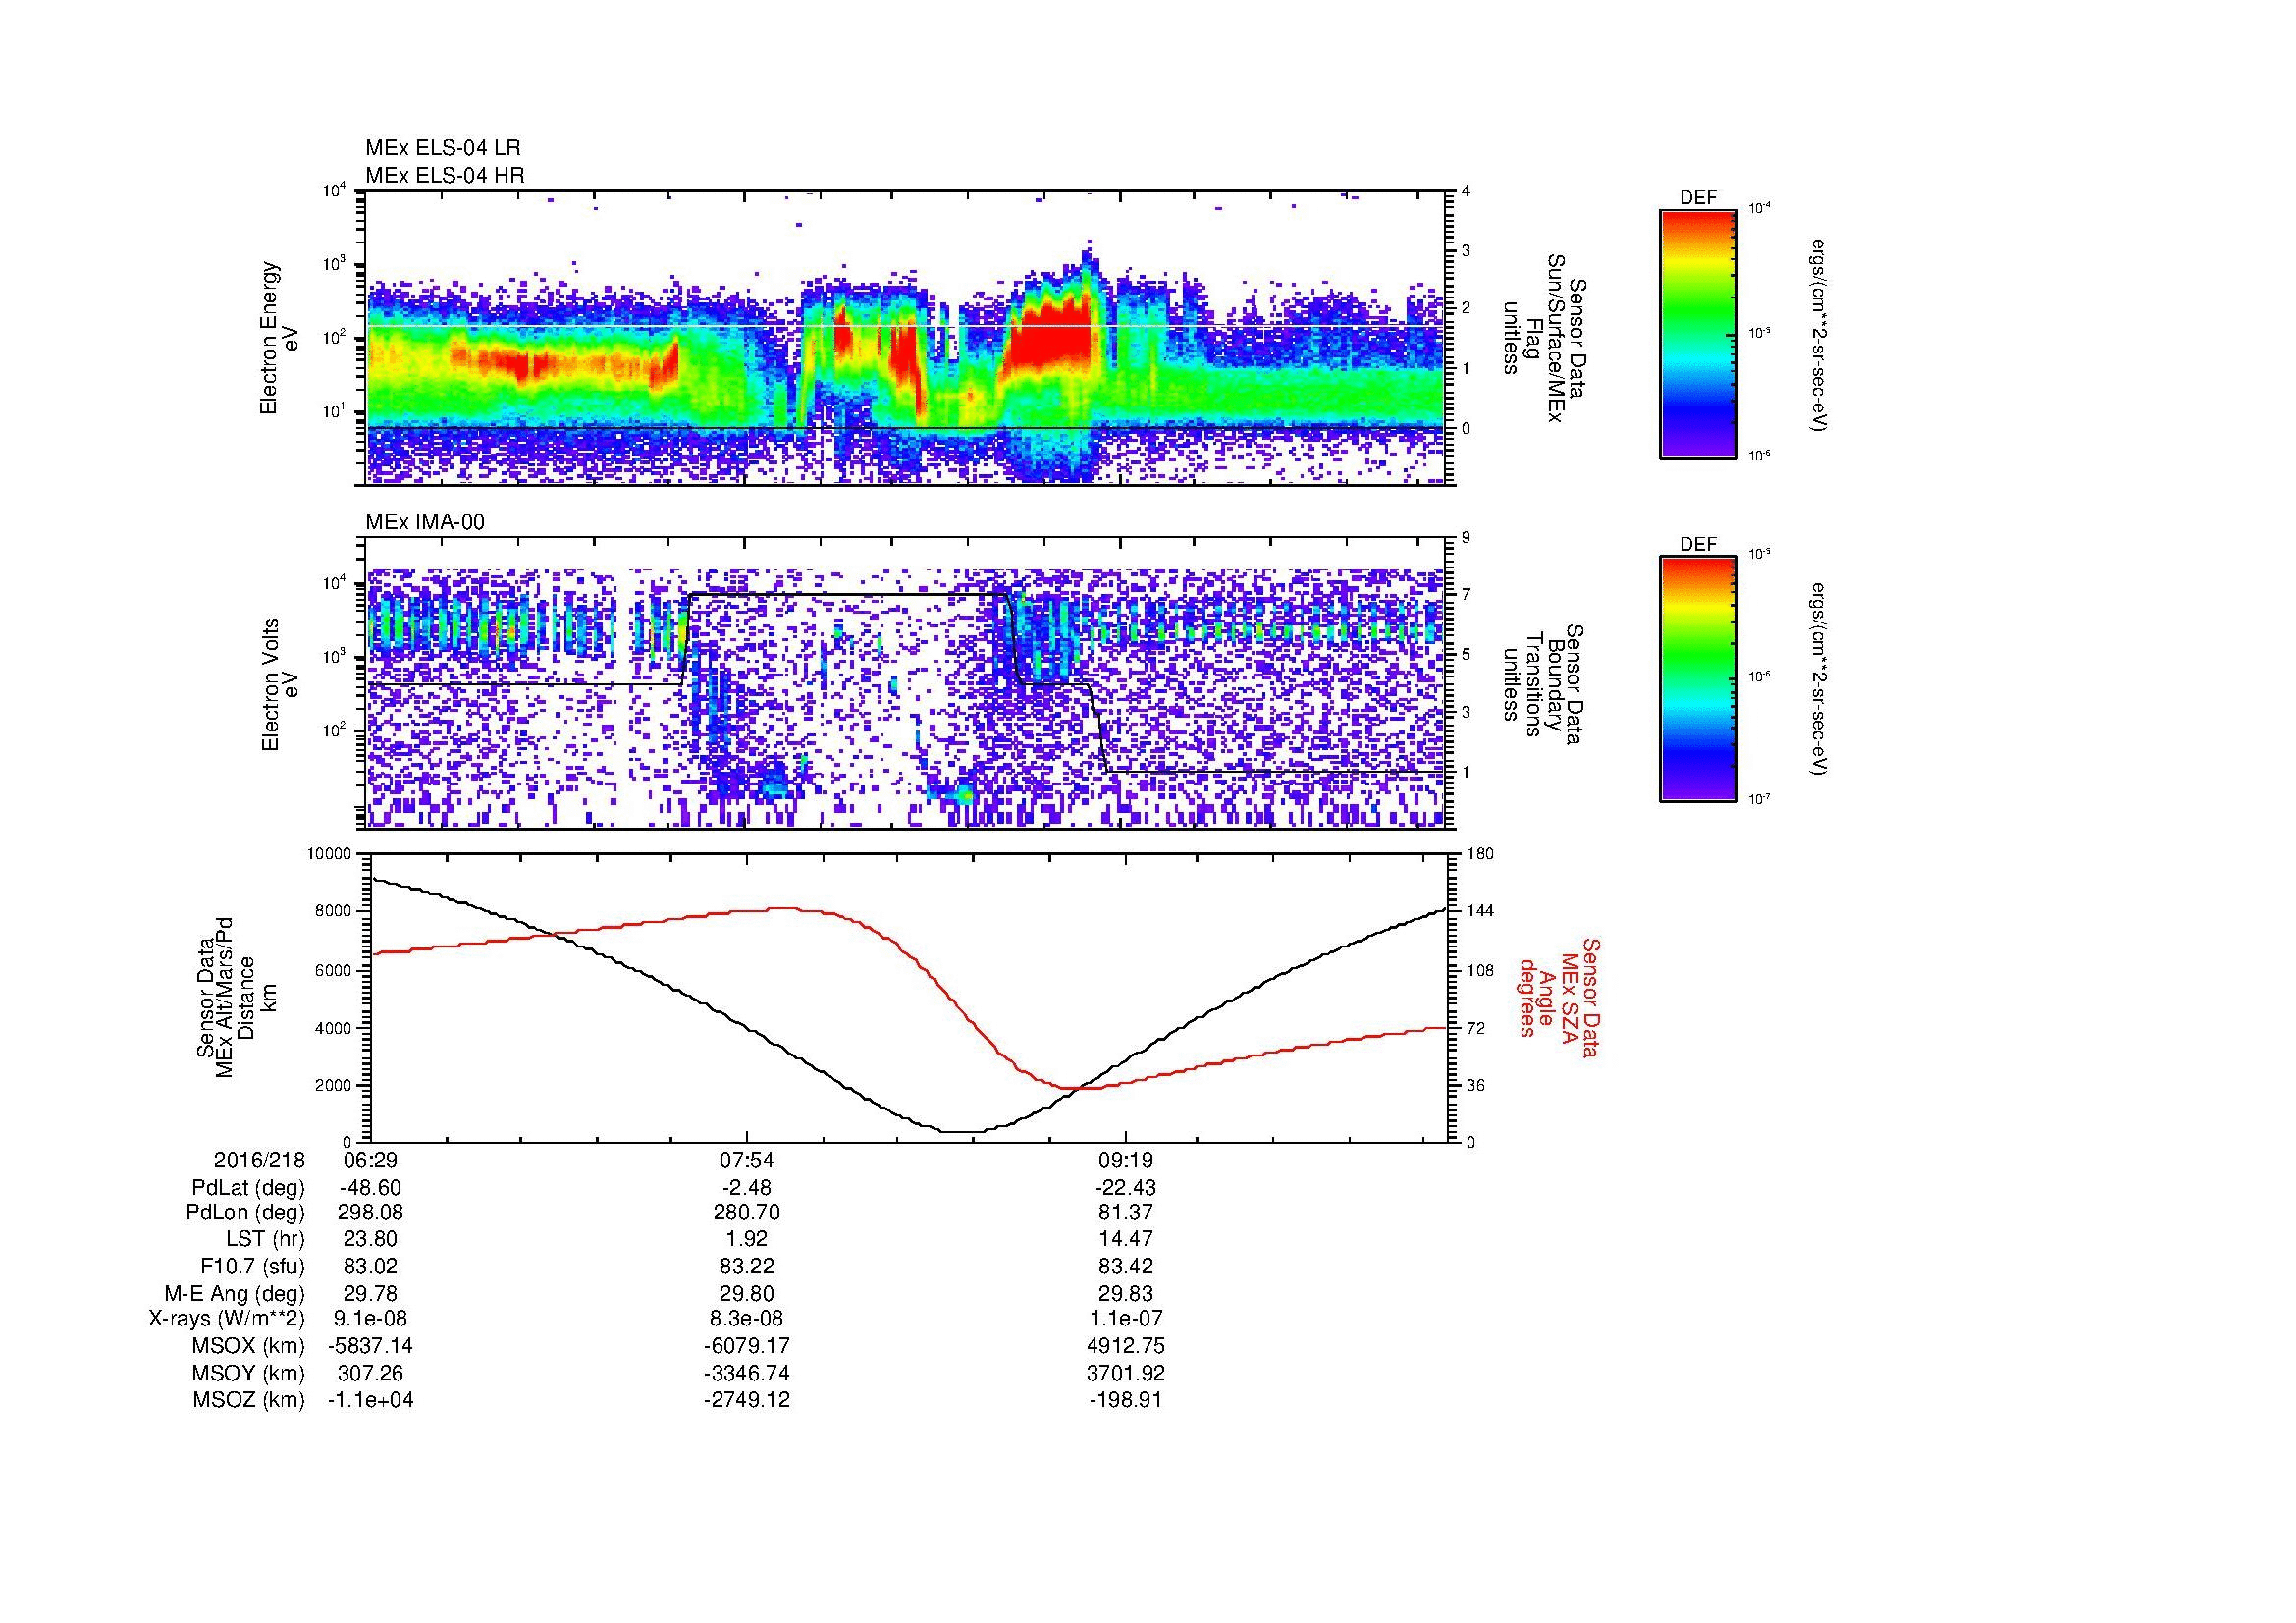Click the MSOX value 4912.75

1126,1346
